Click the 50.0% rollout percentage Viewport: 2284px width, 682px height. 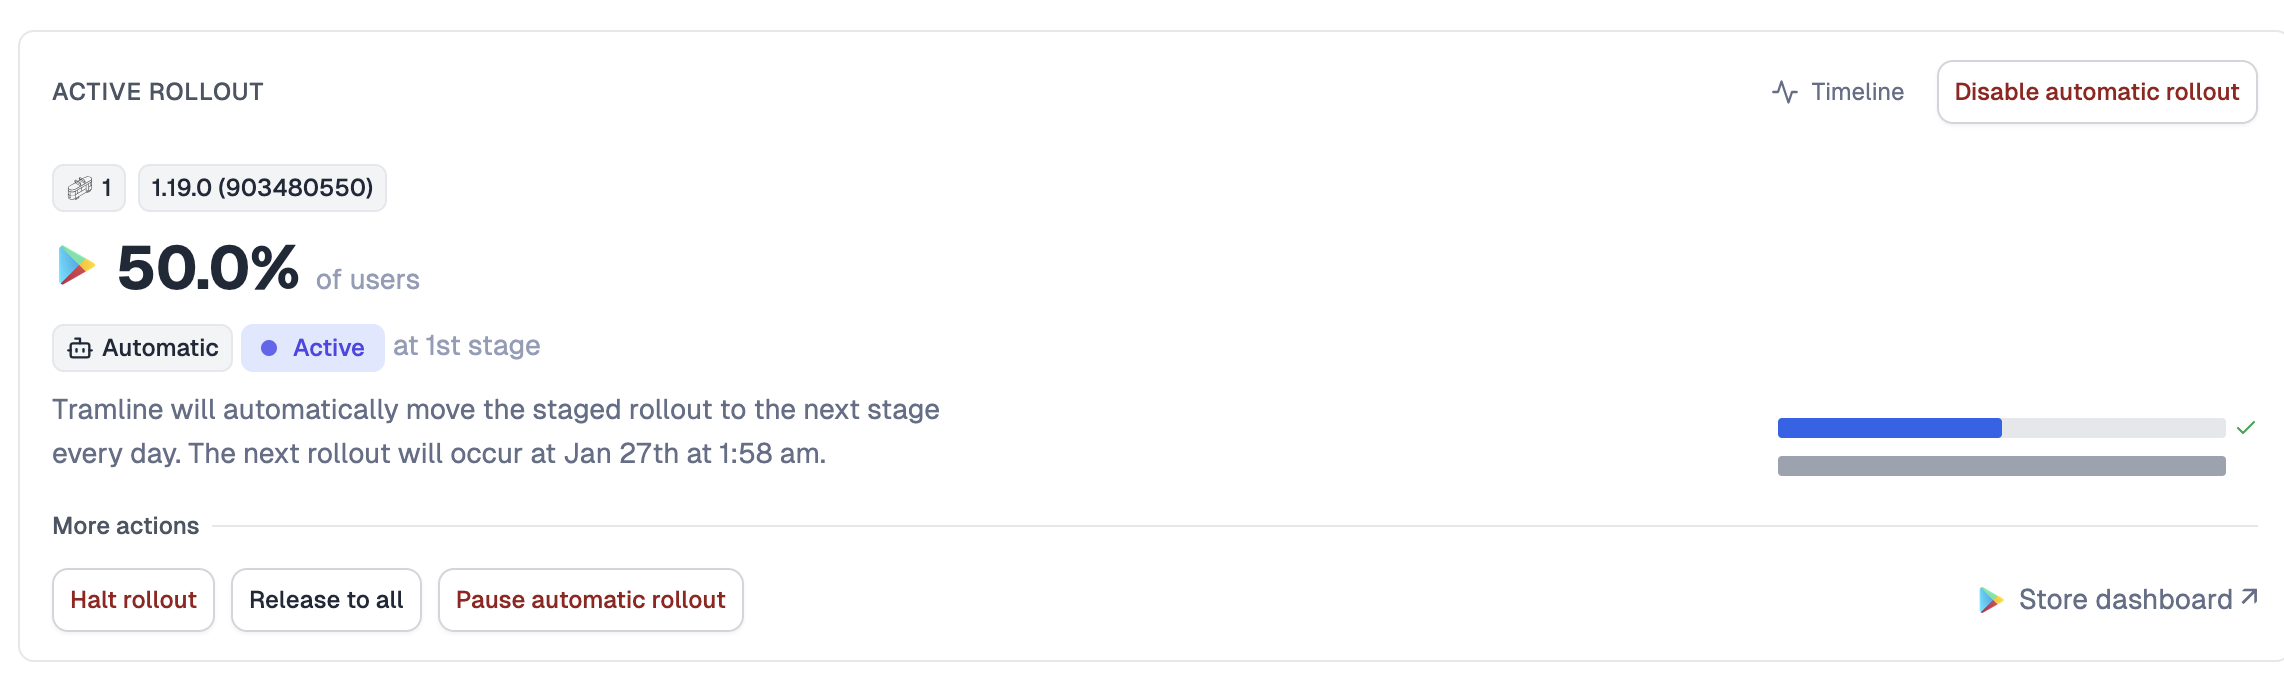coord(208,268)
